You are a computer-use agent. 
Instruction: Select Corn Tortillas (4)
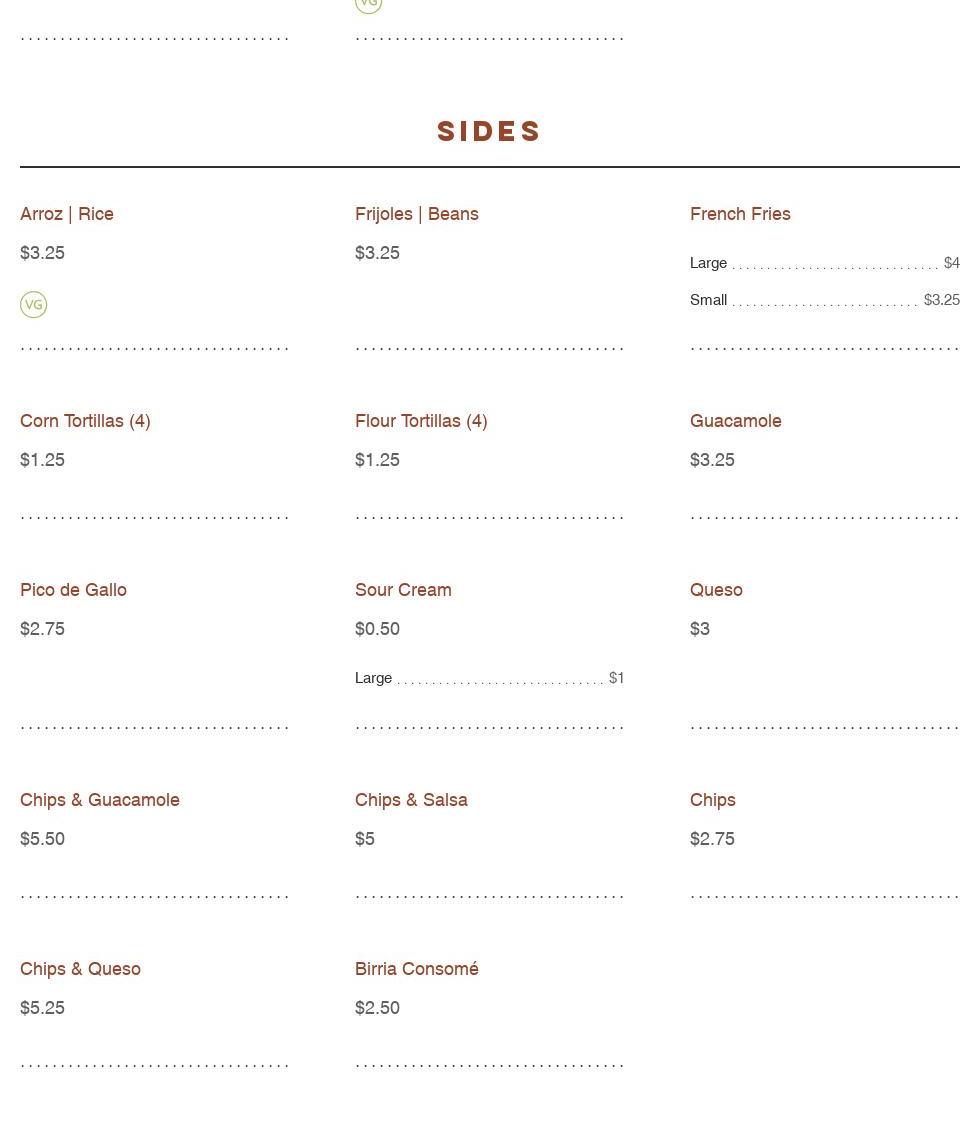(85, 421)
